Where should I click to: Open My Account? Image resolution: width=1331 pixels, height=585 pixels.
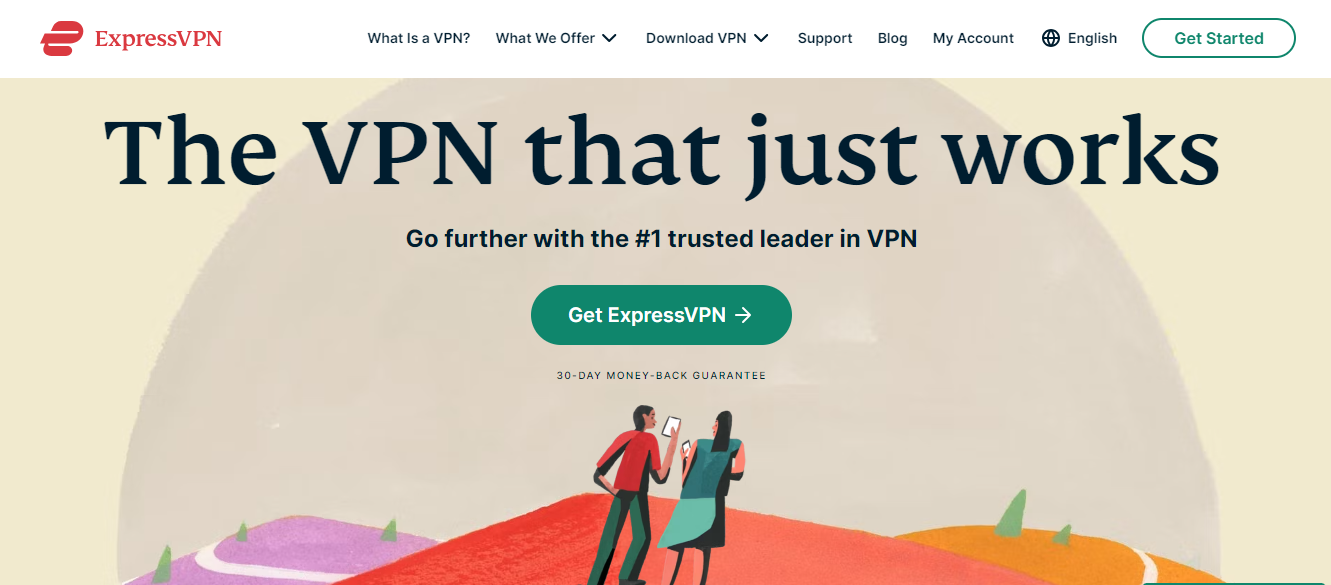pos(973,38)
